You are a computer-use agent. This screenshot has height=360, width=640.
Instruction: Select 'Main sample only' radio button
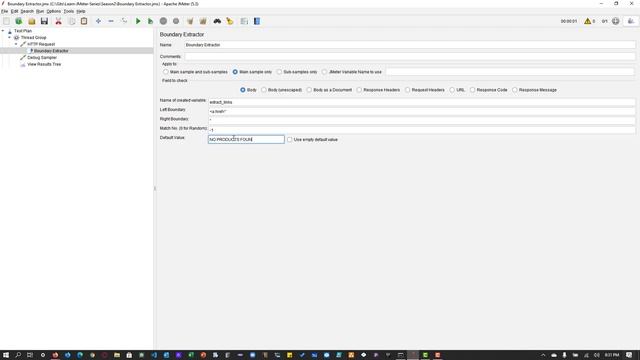[x=235, y=72]
